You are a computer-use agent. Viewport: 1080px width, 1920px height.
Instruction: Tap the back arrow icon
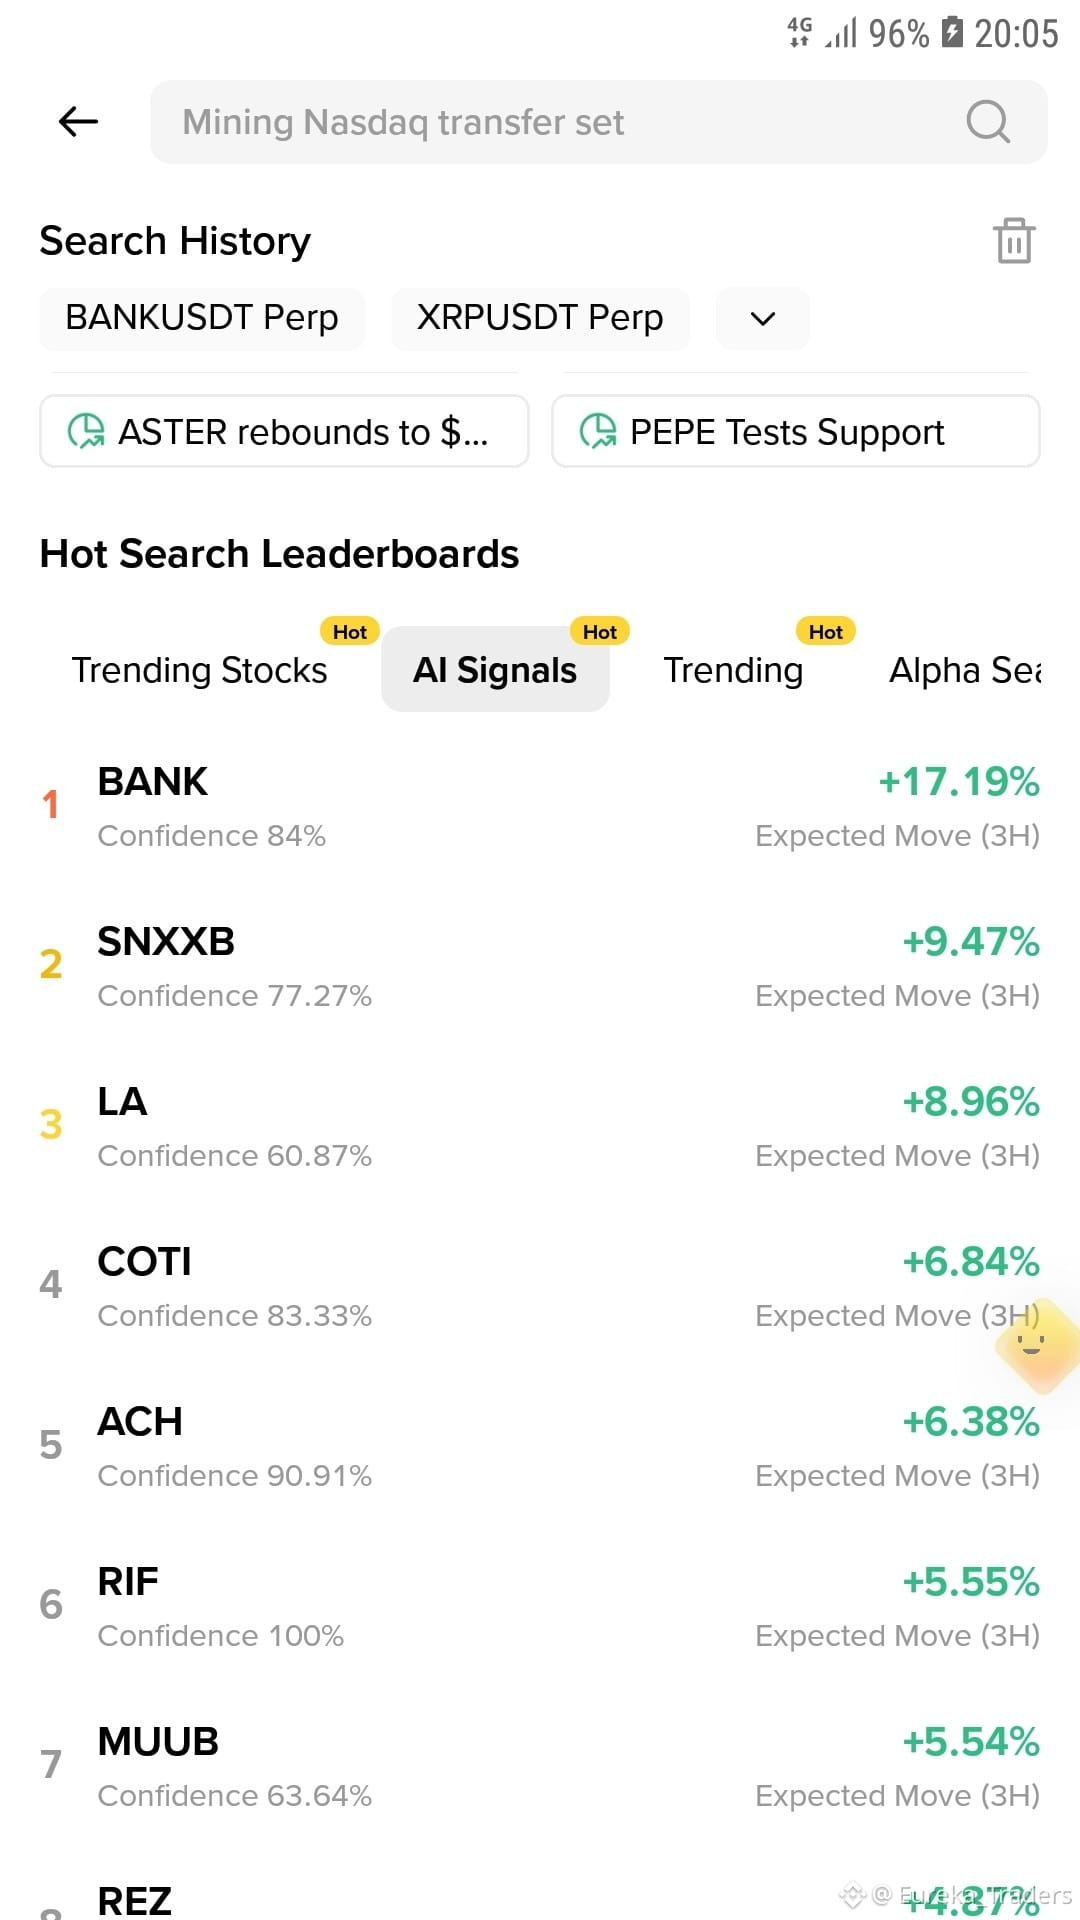pyautogui.click(x=78, y=122)
